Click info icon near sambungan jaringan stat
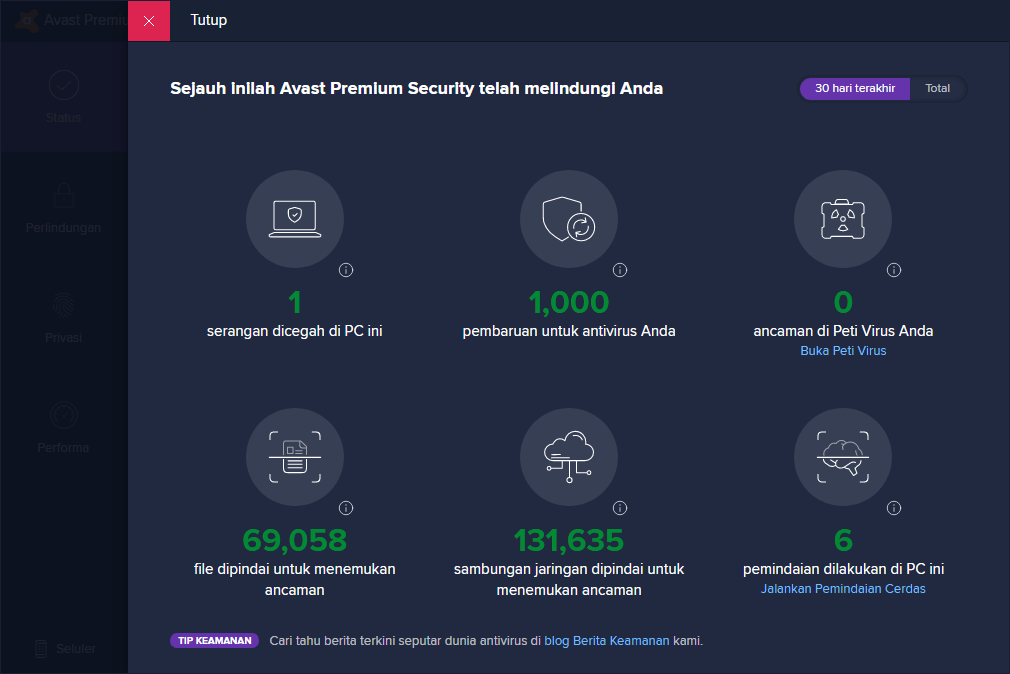 pyautogui.click(x=620, y=508)
